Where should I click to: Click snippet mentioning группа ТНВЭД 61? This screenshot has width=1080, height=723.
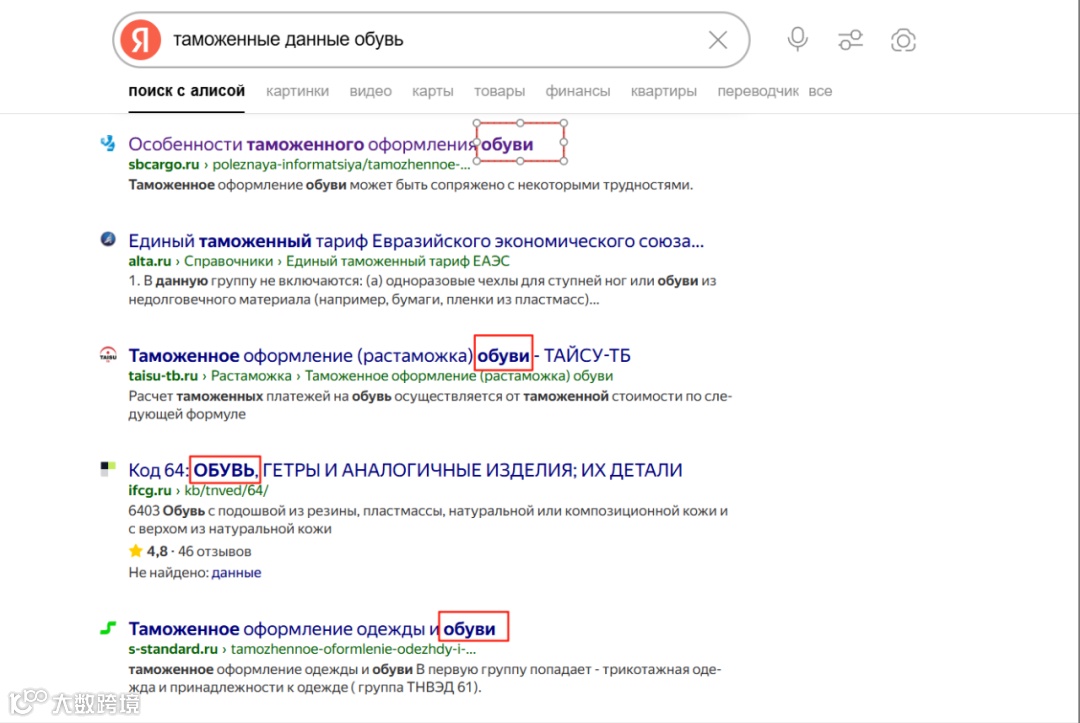click(424, 678)
